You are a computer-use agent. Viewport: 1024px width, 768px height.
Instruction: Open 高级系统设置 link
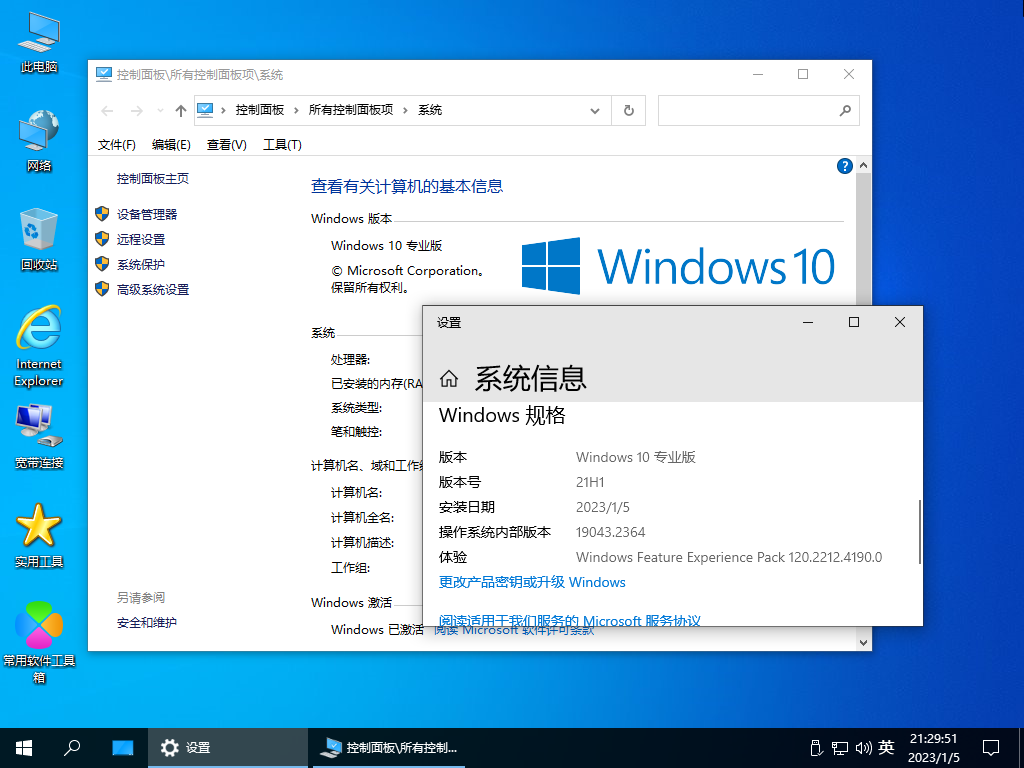(153, 289)
